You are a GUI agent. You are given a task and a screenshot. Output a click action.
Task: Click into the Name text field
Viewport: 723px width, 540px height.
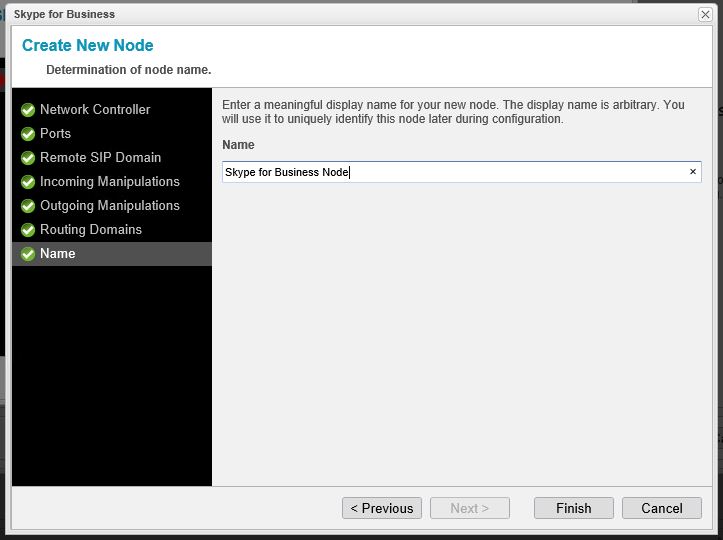[450, 172]
